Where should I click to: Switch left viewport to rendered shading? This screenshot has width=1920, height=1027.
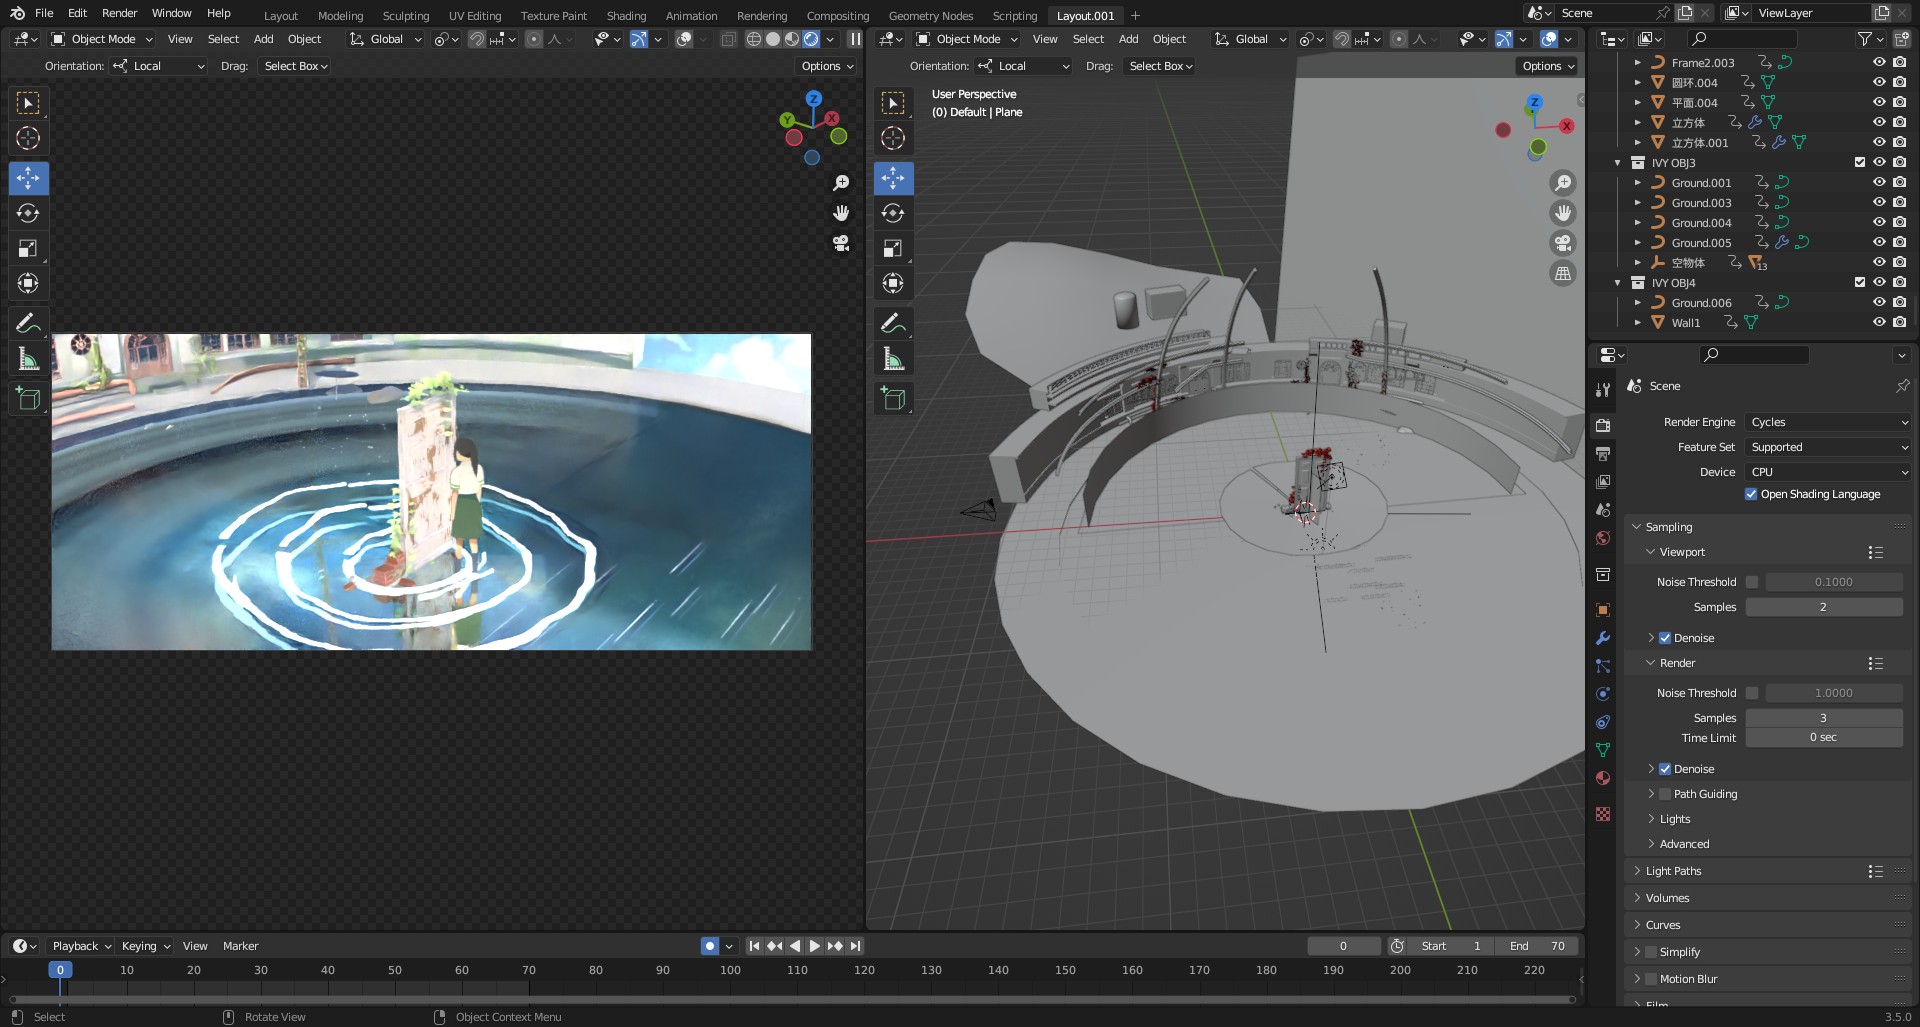click(x=811, y=39)
